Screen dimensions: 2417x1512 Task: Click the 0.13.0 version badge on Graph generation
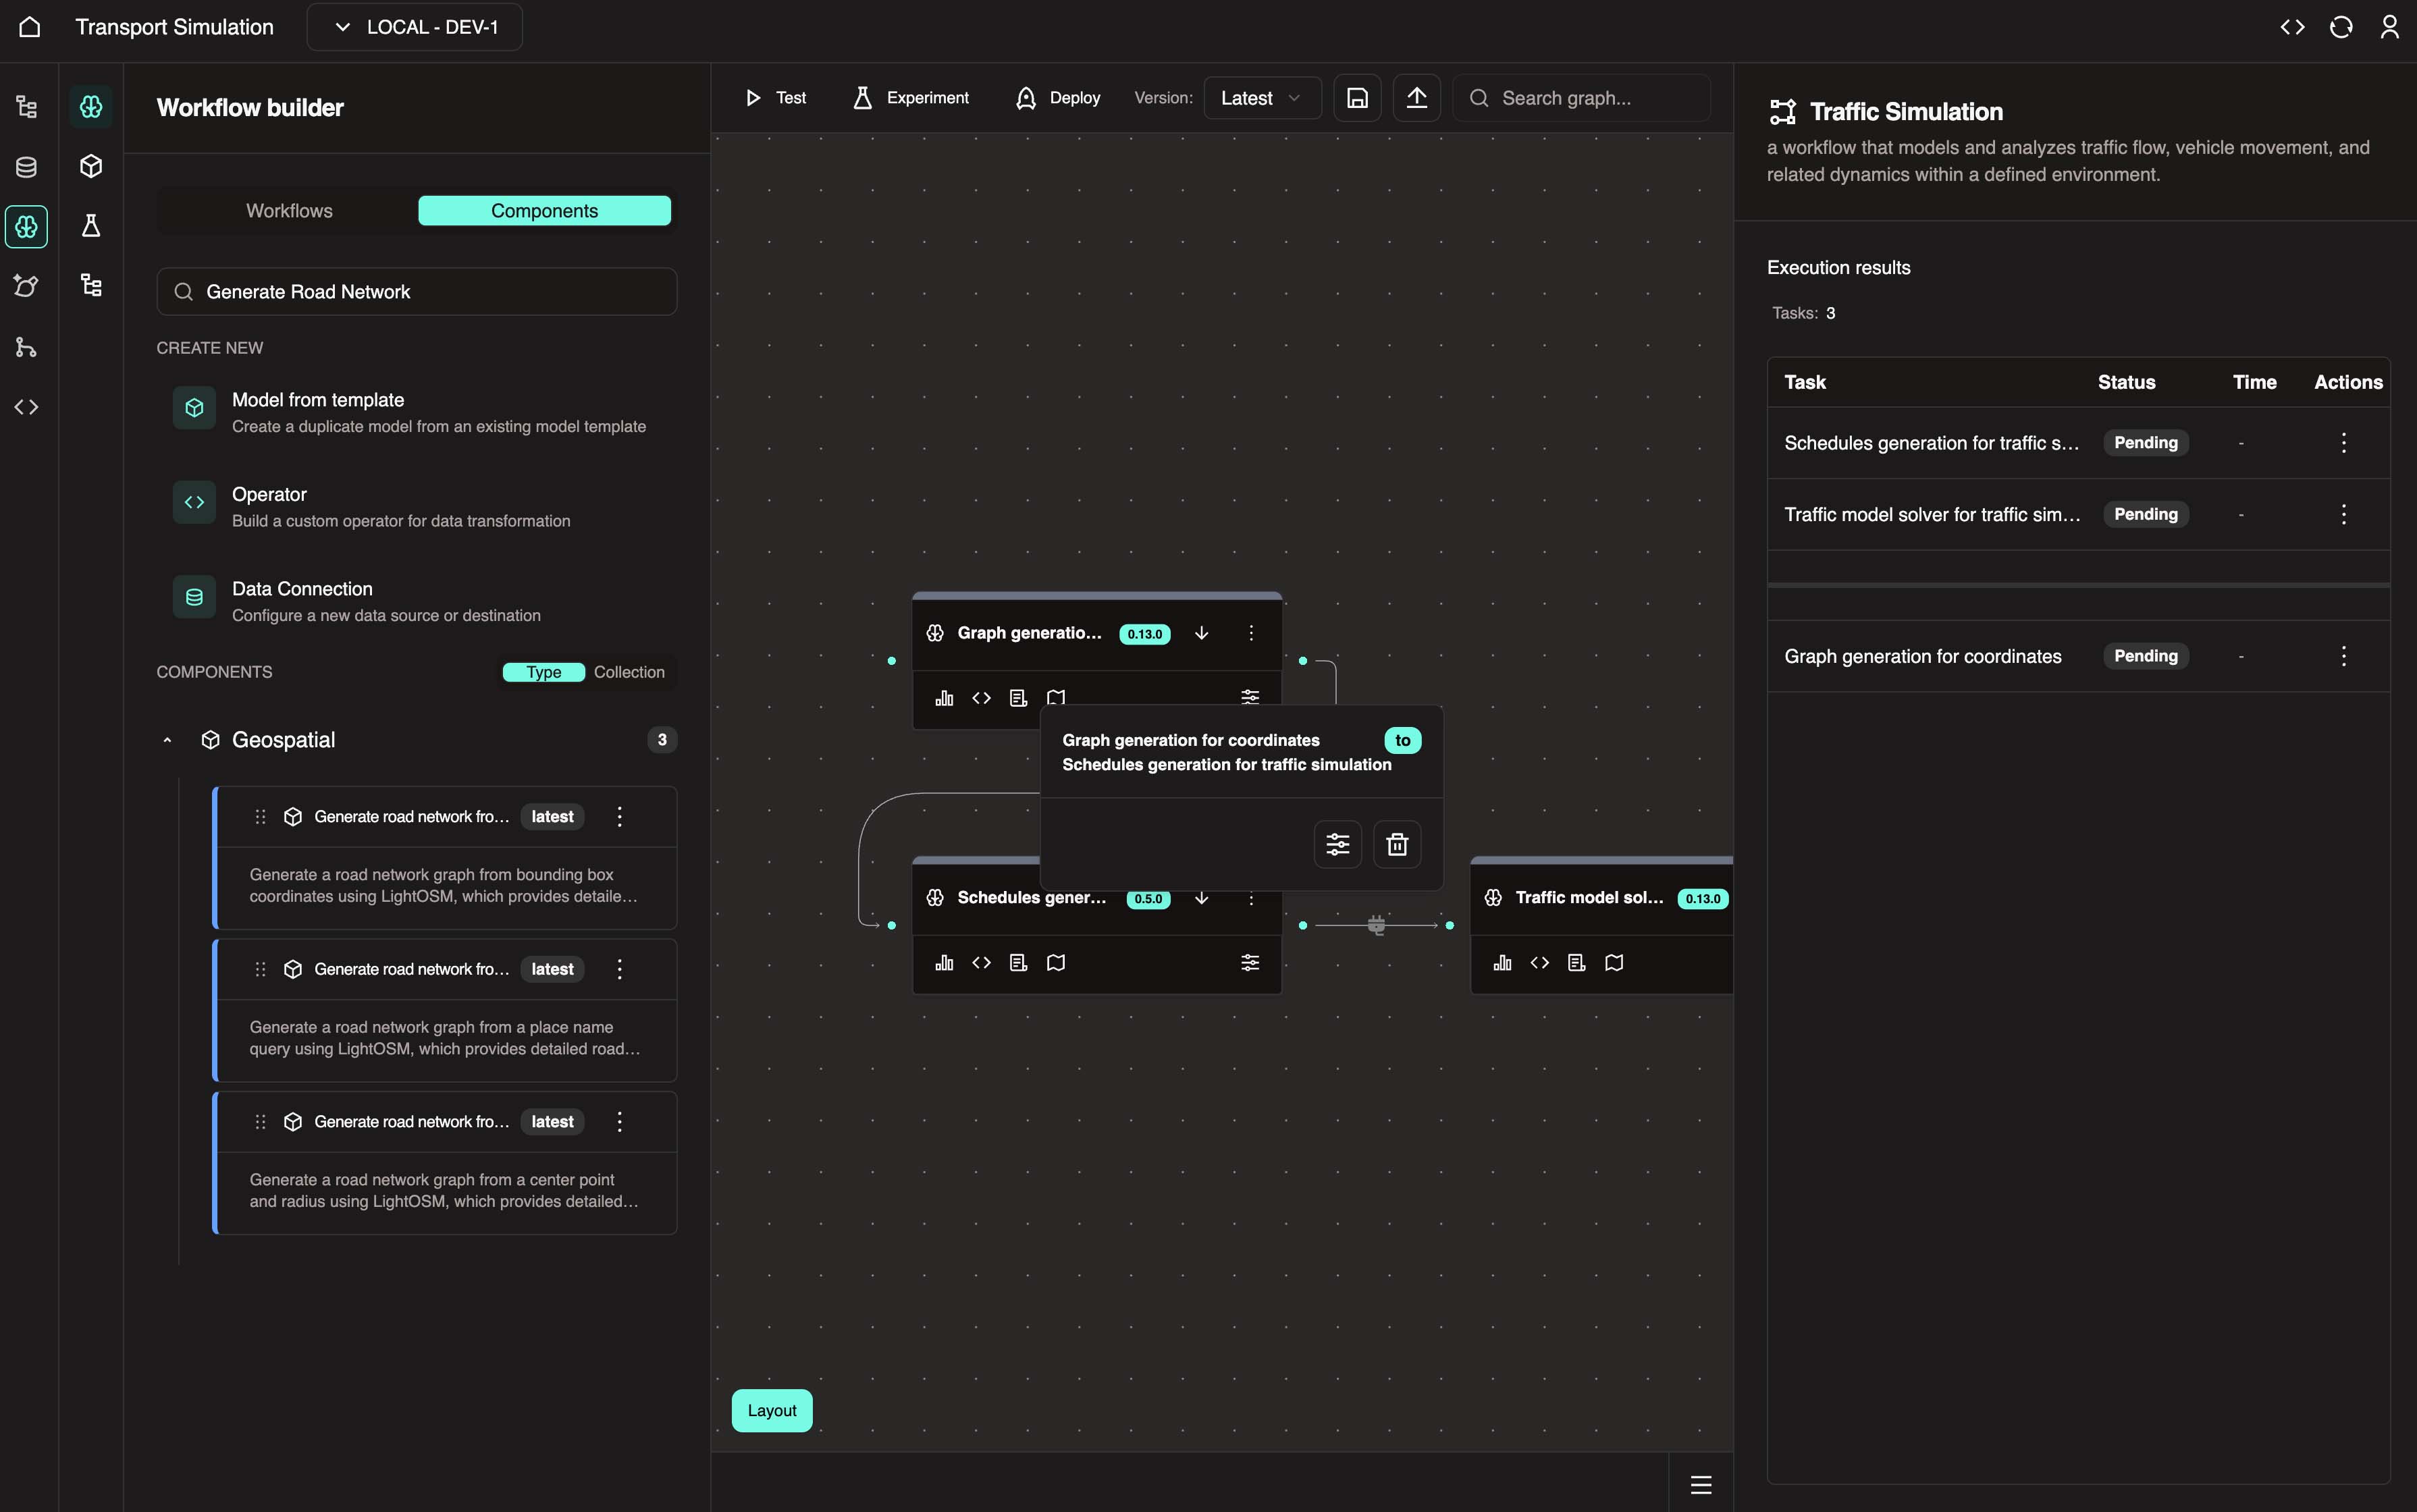tap(1144, 634)
